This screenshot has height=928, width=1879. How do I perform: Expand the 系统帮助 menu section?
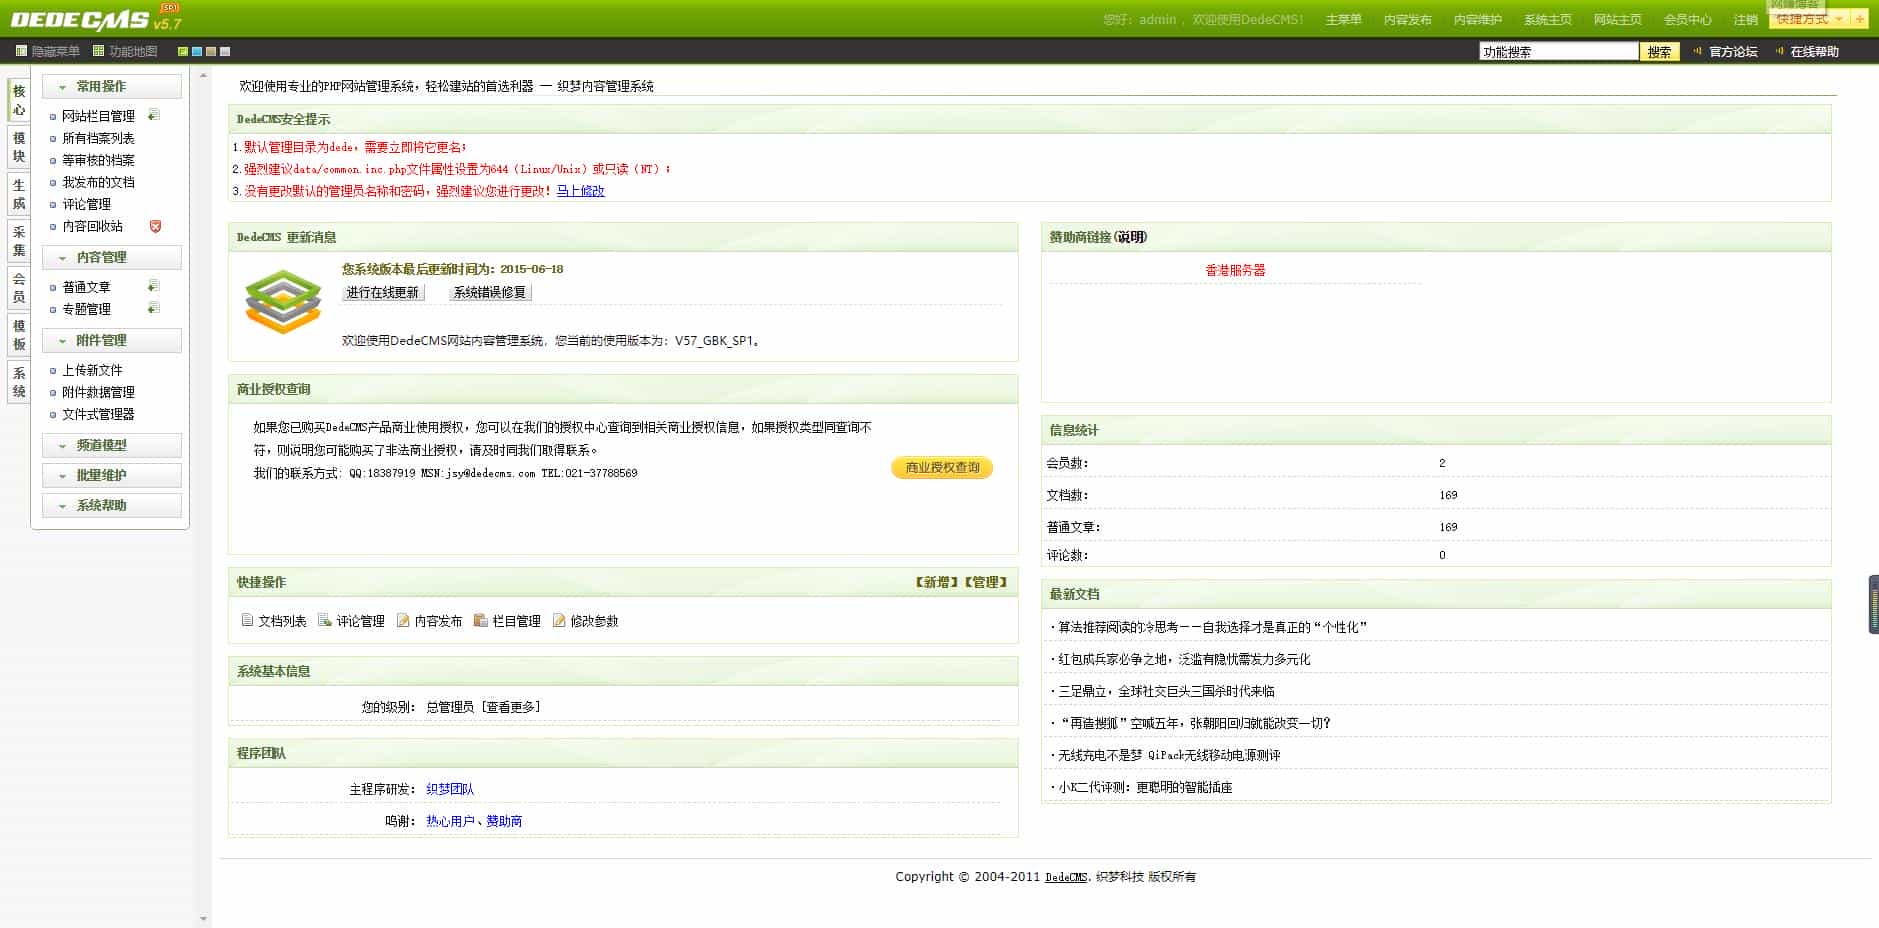[x=112, y=505]
